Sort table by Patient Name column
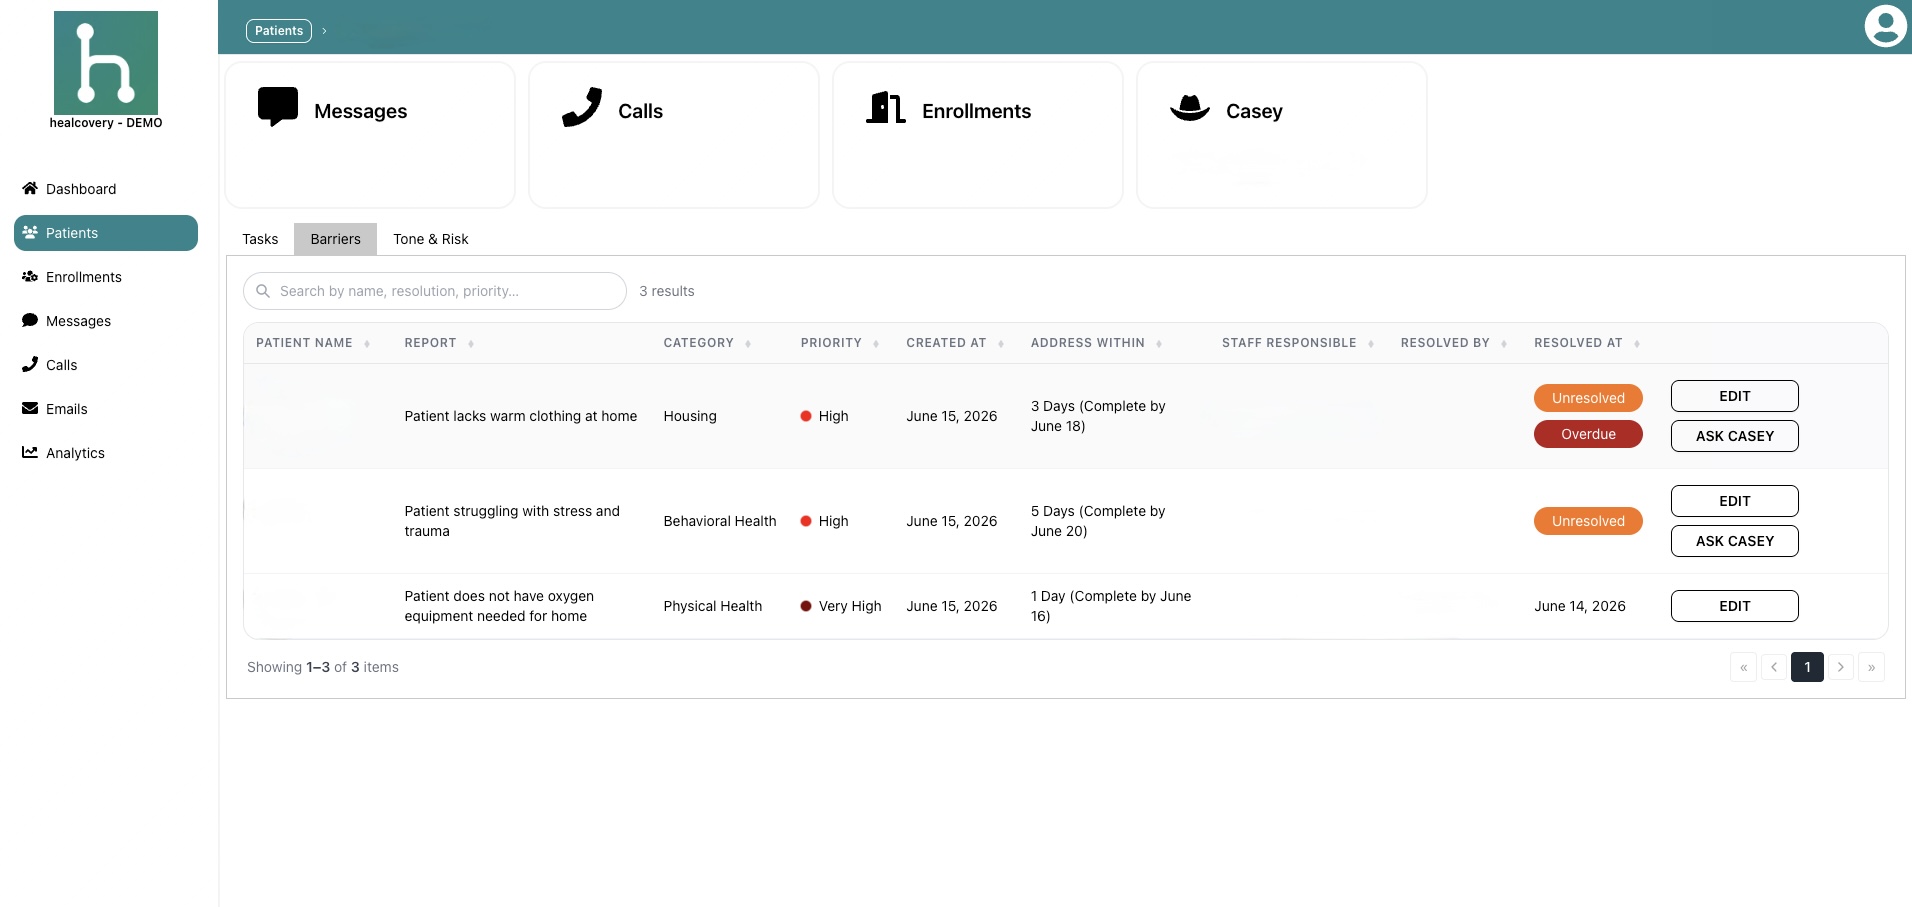This screenshot has height=907, width=1912. (313, 343)
